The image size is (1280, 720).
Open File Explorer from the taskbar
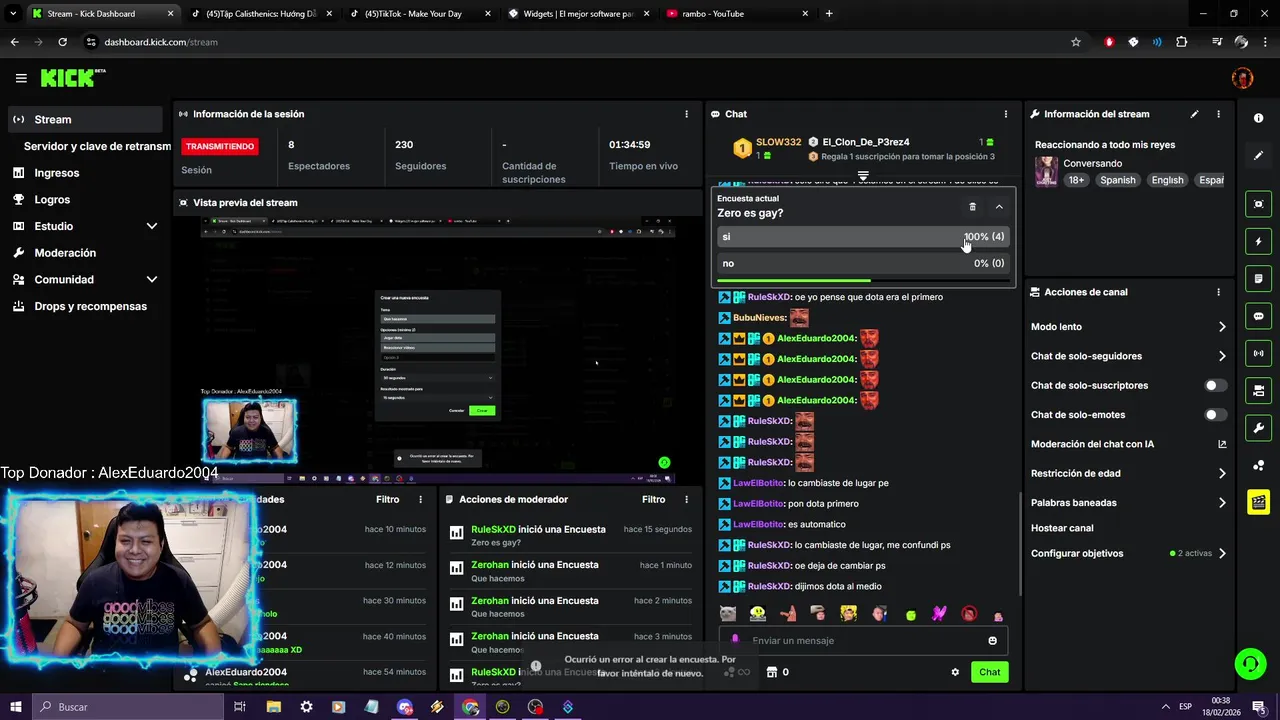[273, 707]
